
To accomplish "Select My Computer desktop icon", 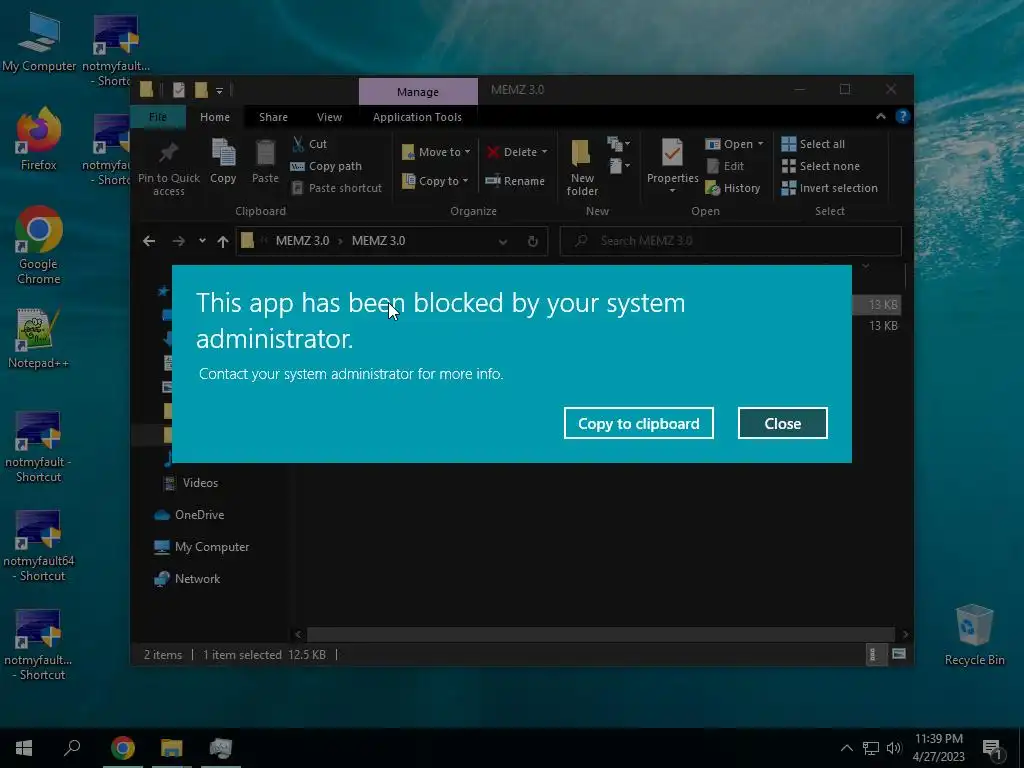I will (x=39, y=40).
